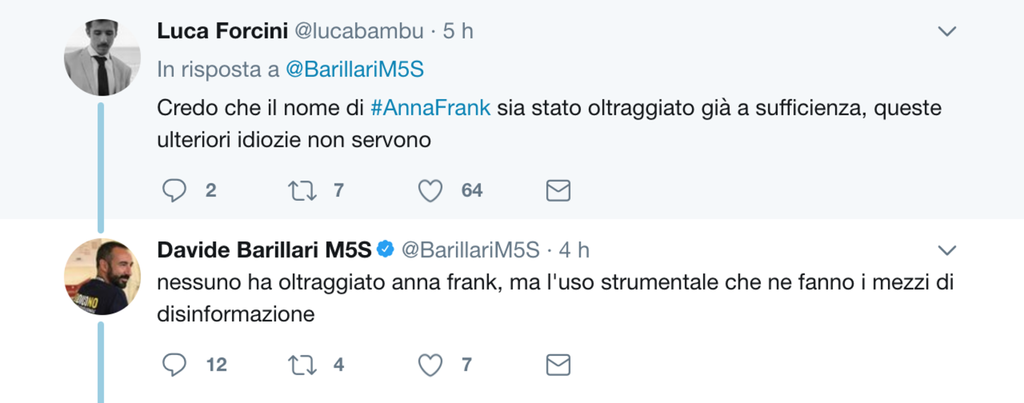Send Luca Forcini's tweet via direct message
This screenshot has width=1024, height=403.
[x=558, y=190]
